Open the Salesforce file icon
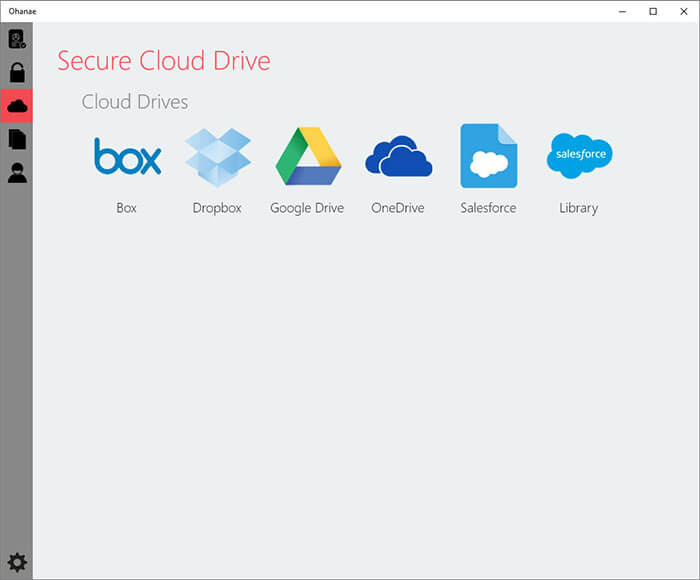The width and height of the screenshot is (700, 580). click(489, 156)
